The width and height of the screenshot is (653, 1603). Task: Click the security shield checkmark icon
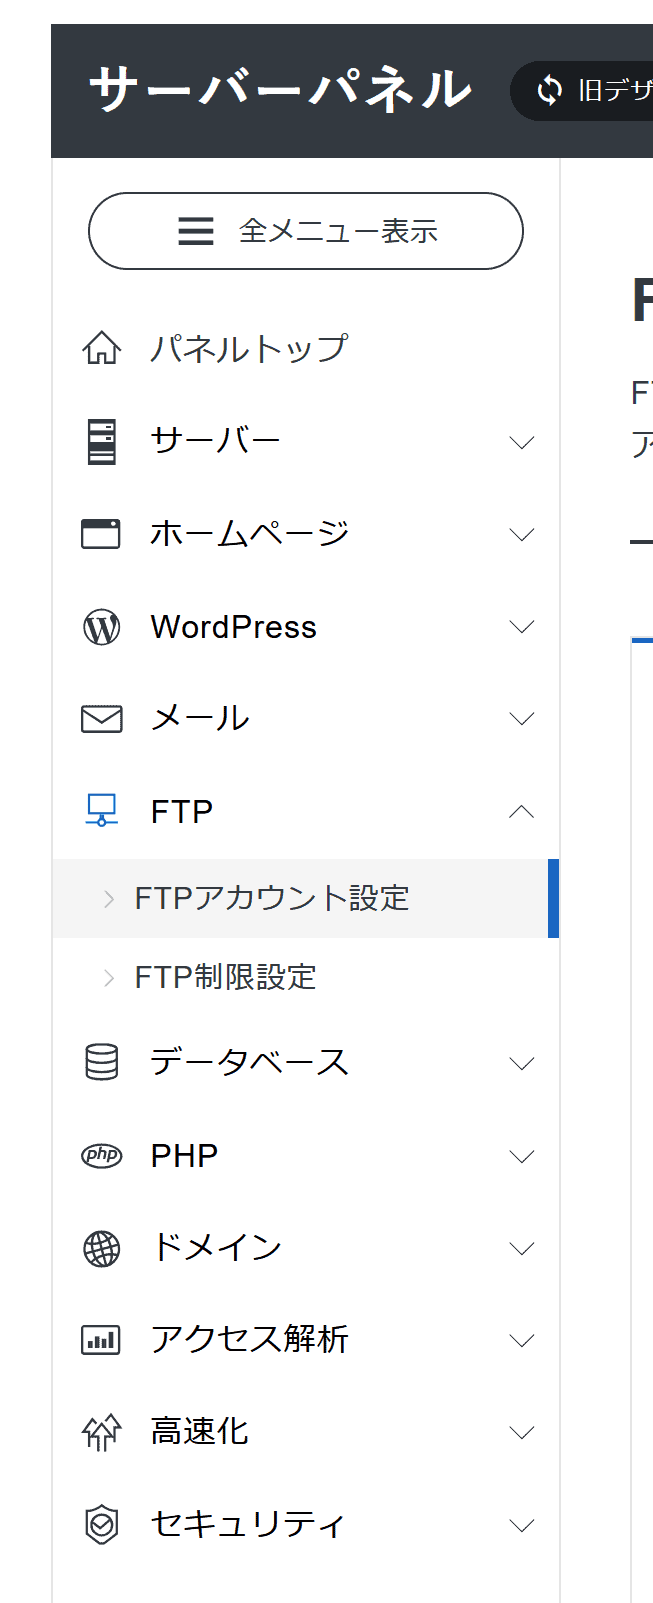tap(101, 1525)
